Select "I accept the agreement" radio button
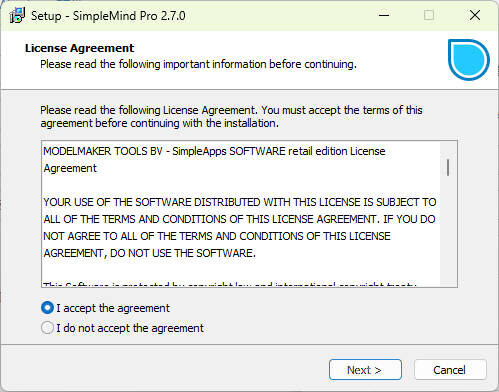This screenshot has height=392, width=499. [47, 308]
